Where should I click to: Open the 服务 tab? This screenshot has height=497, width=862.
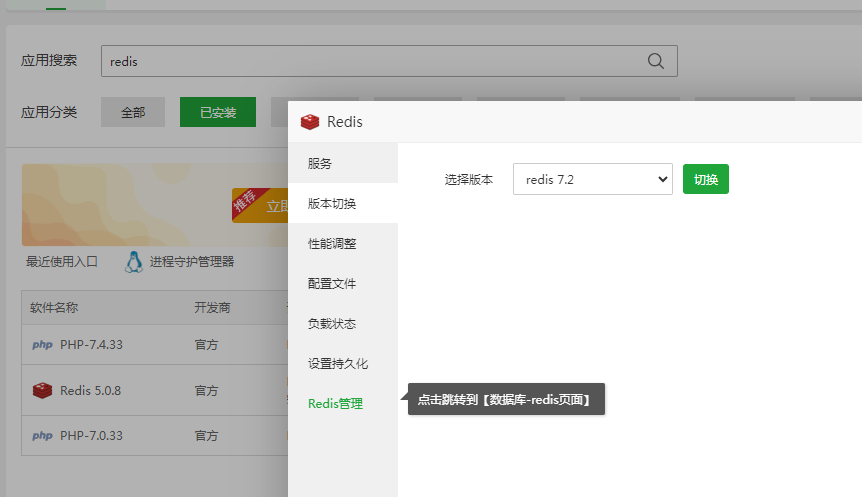(x=343, y=163)
